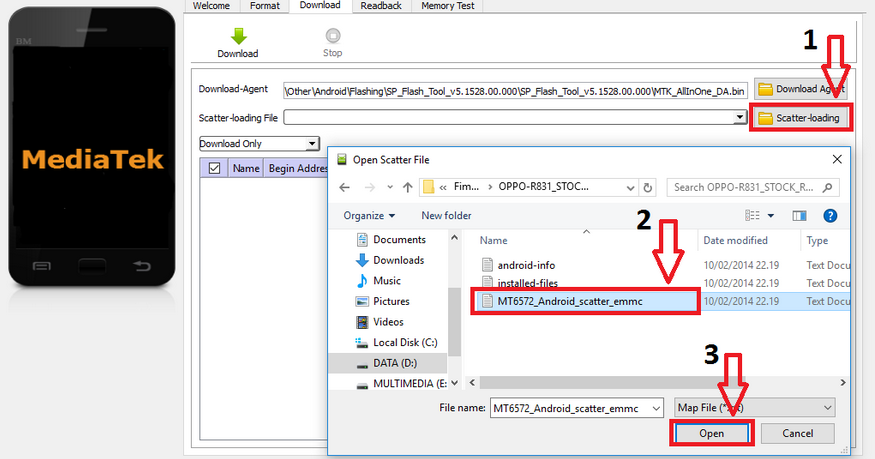The image size is (875, 459).
Task: Select the MT6572_Android_scatter_emmc file
Action: point(570,301)
